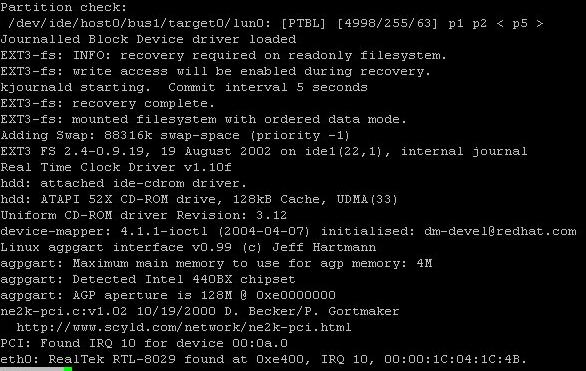Click the "kjournald starting" line
586x371 pixels.
184,87
